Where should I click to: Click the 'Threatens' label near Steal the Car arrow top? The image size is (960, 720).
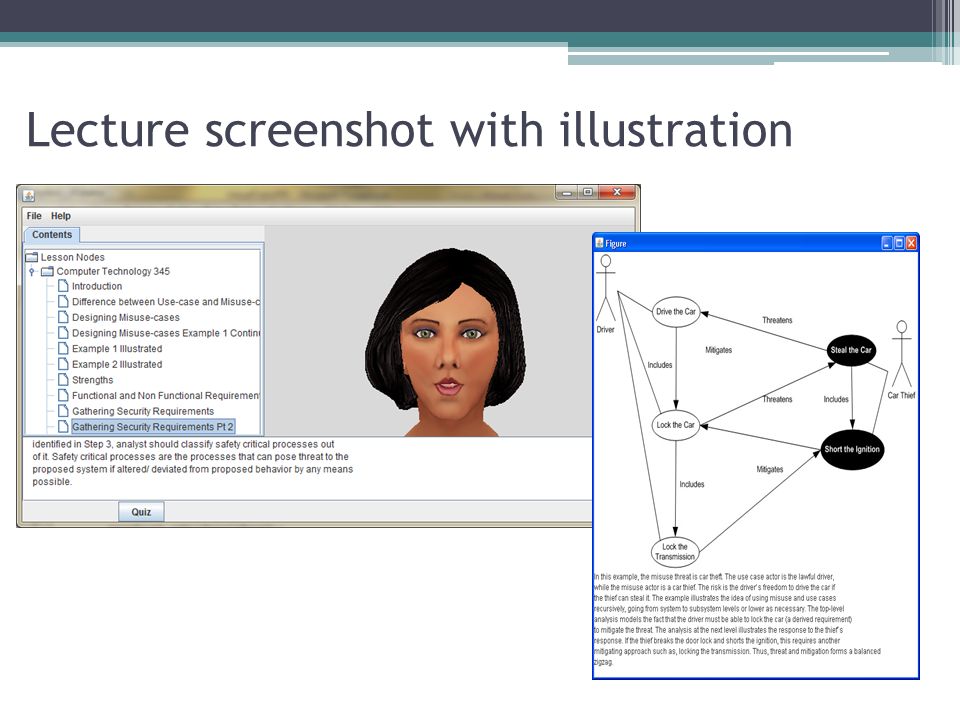click(x=777, y=320)
